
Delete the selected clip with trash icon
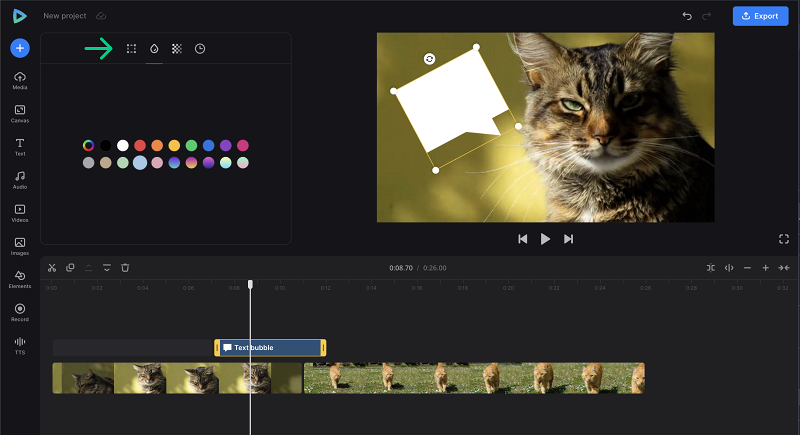click(125, 268)
